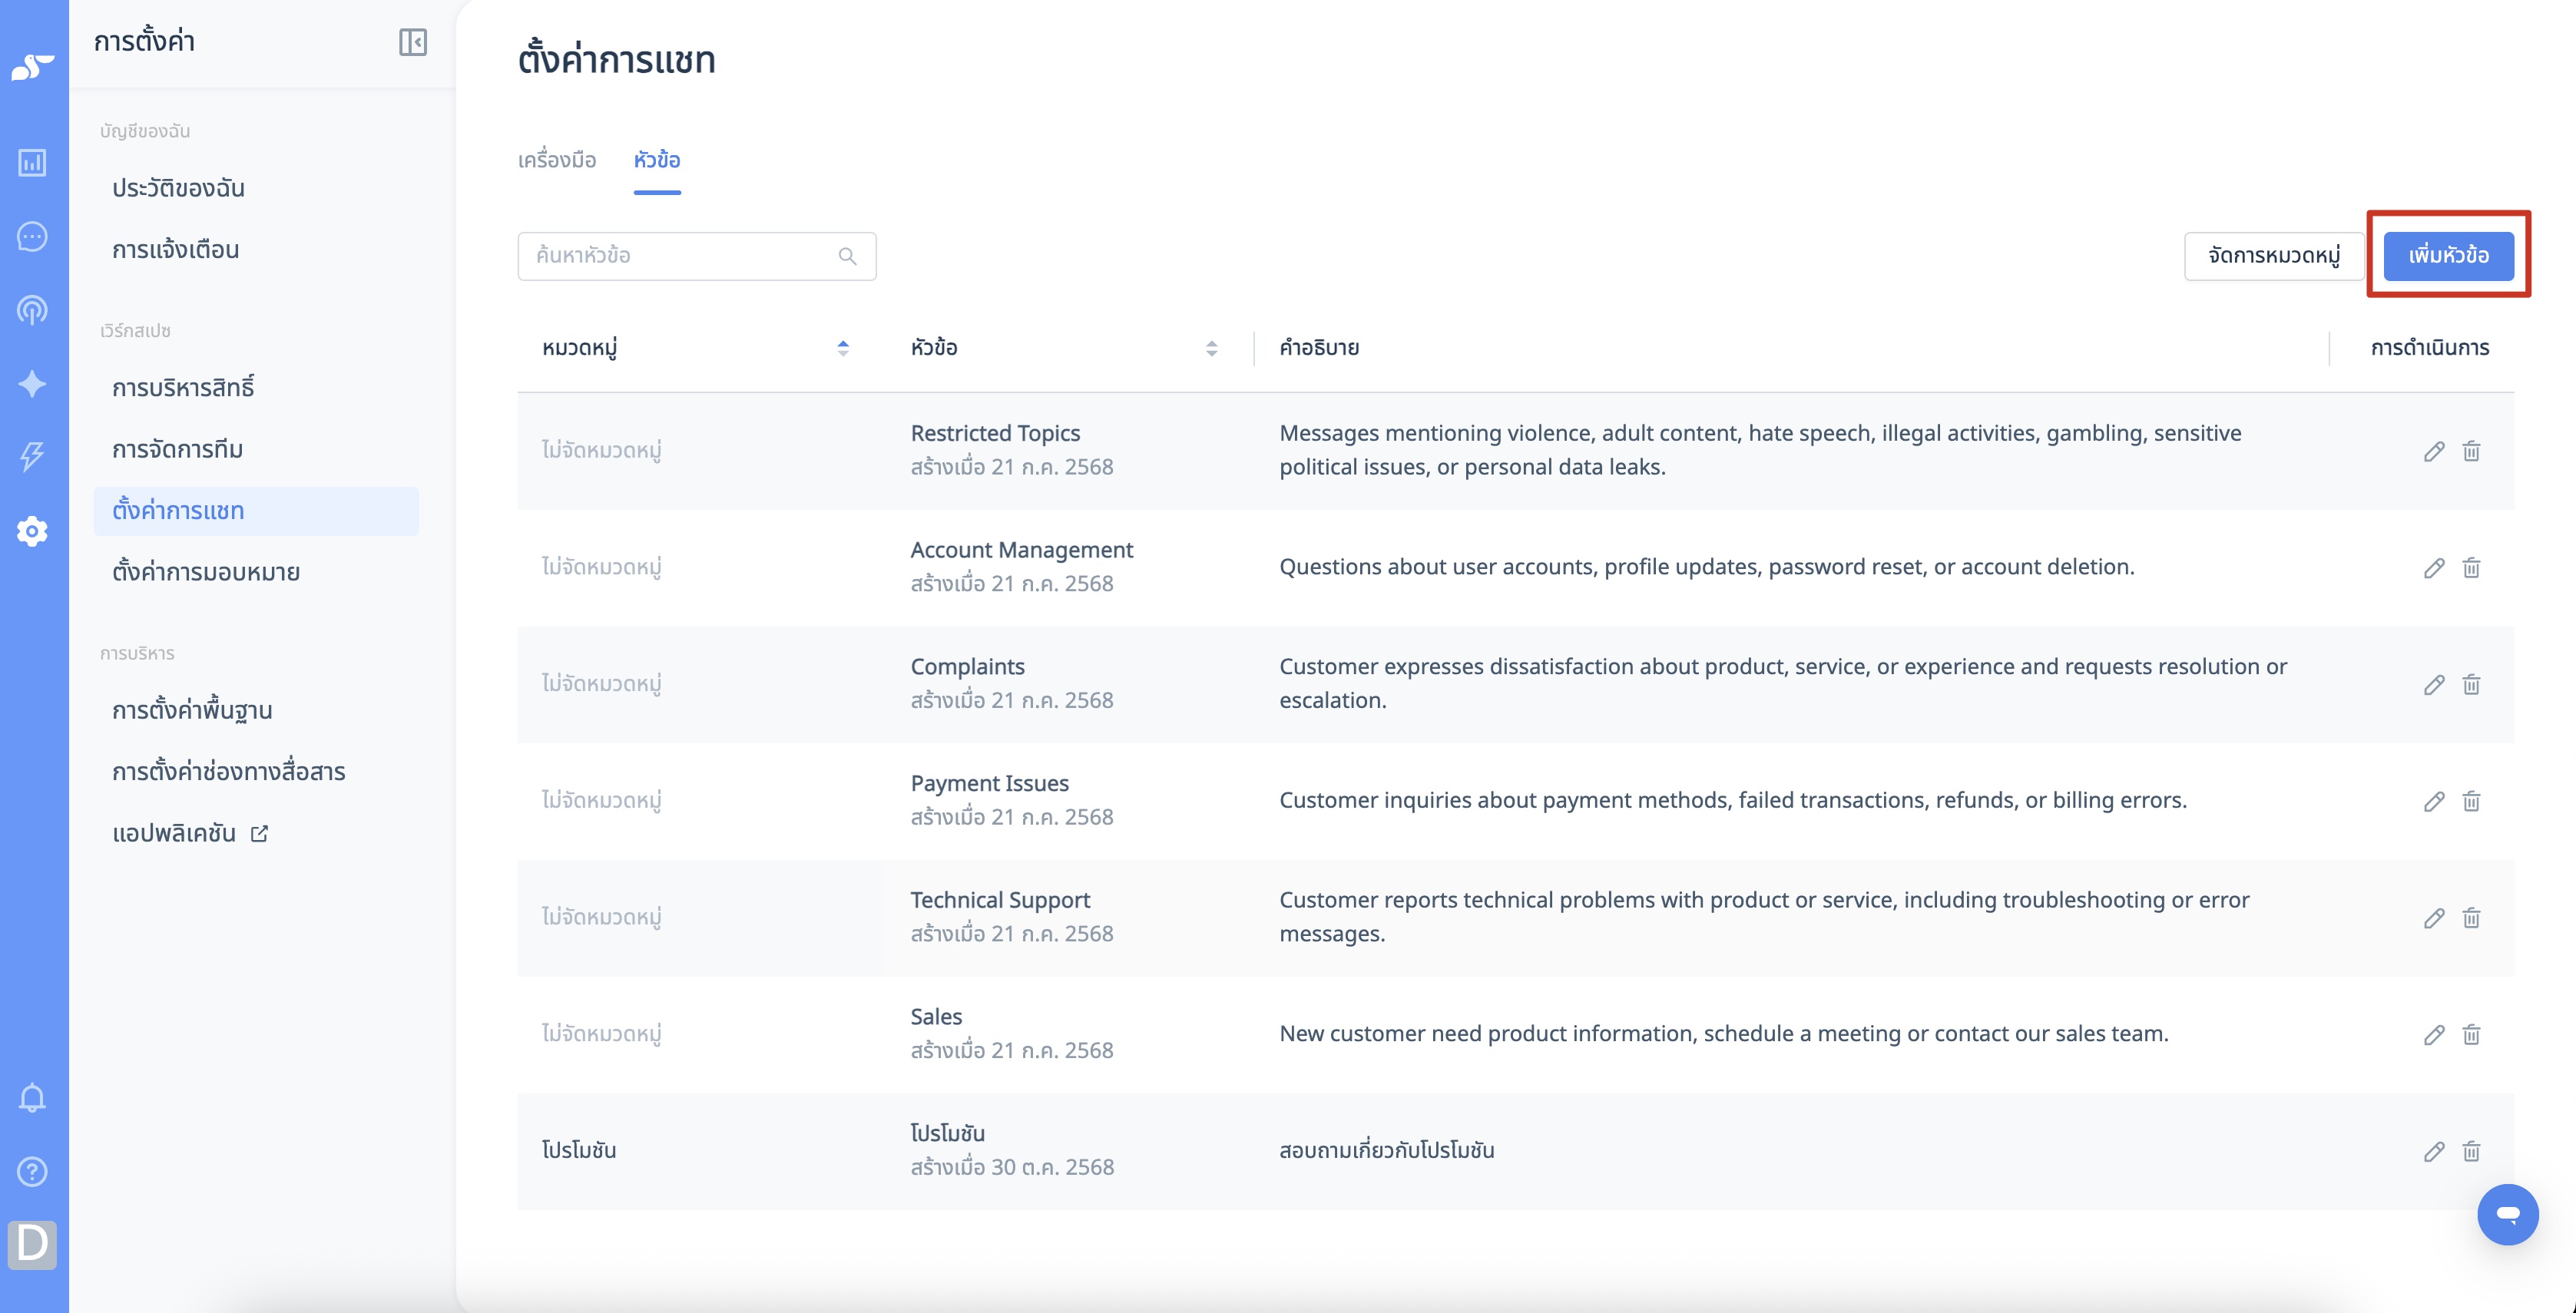Focus the ค้นหาหัวข้อ search field
This screenshot has width=2576, height=1313.
pyautogui.click(x=697, y=256)
